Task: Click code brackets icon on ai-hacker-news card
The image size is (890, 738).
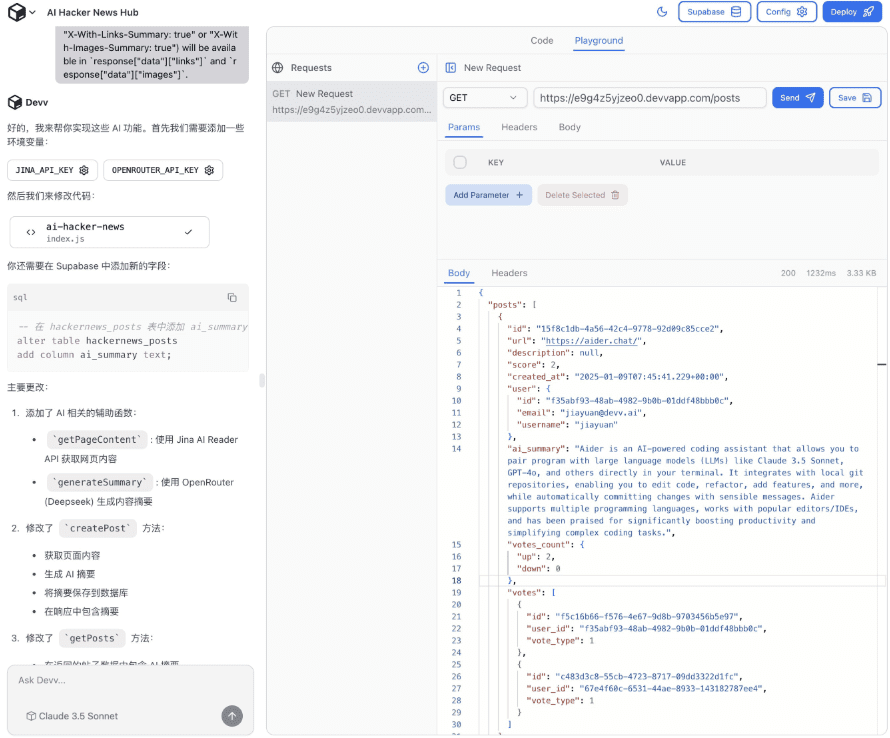Action: (31, 232)
